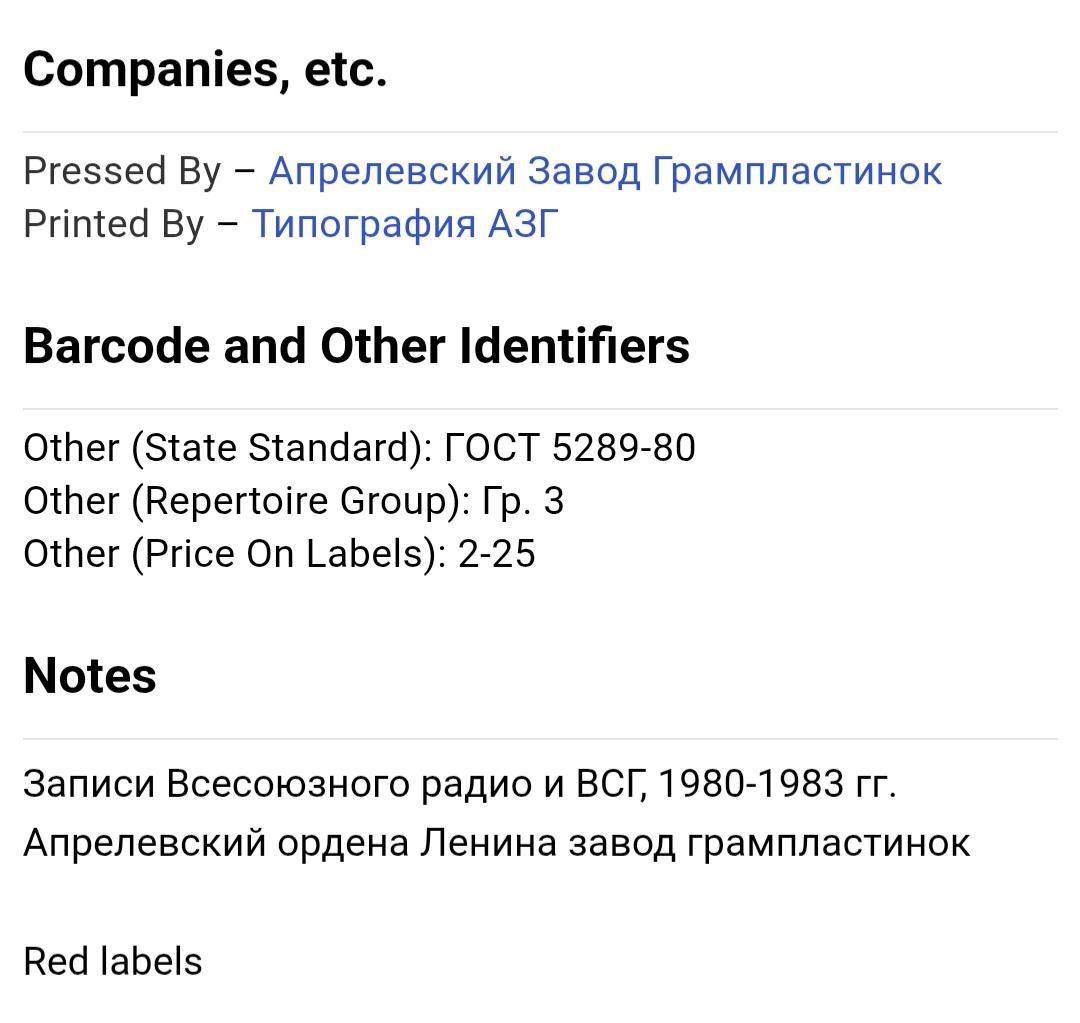Click the "Notes" section heading
The image size is (1080, 1023).
click(x=90, y=675)
